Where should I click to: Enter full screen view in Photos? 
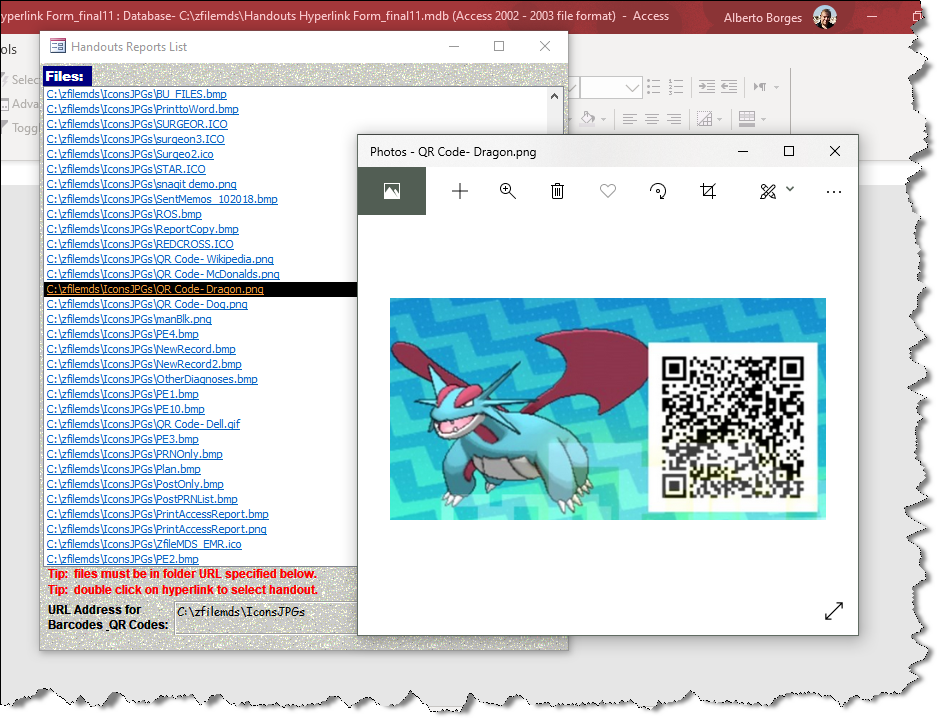click(x=834, y=611)
